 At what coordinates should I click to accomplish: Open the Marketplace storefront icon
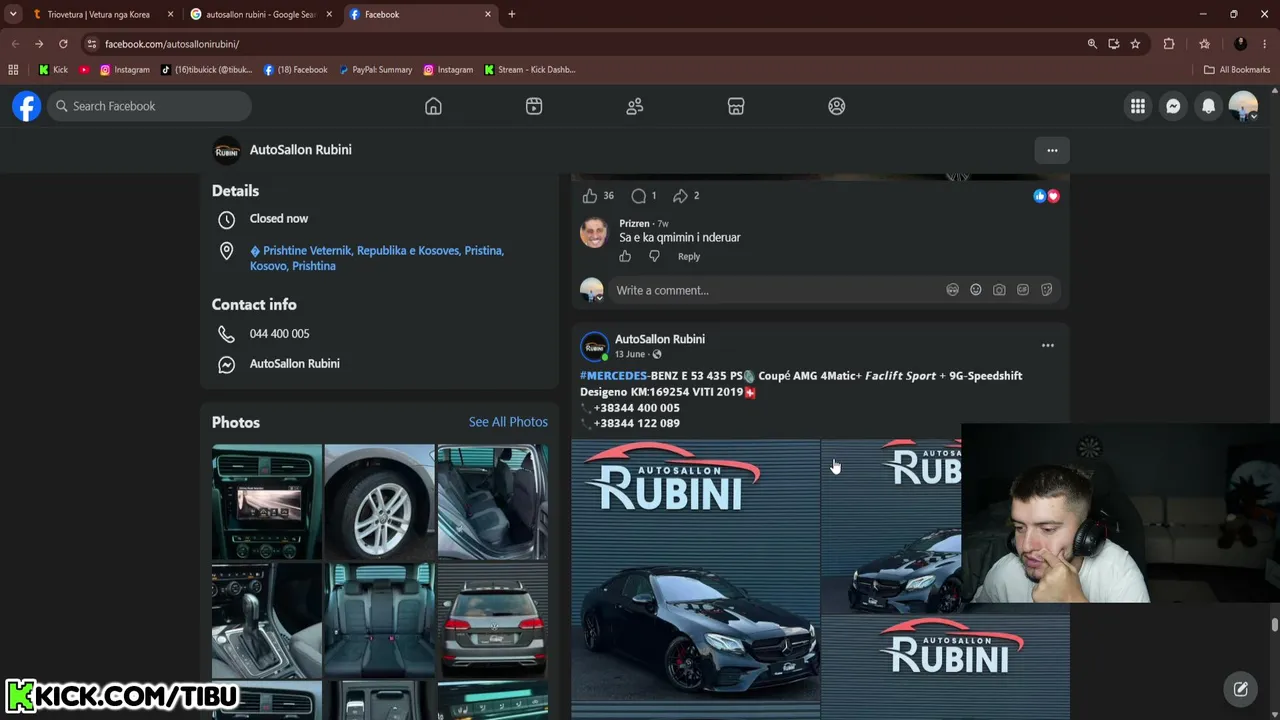point(736,106)
